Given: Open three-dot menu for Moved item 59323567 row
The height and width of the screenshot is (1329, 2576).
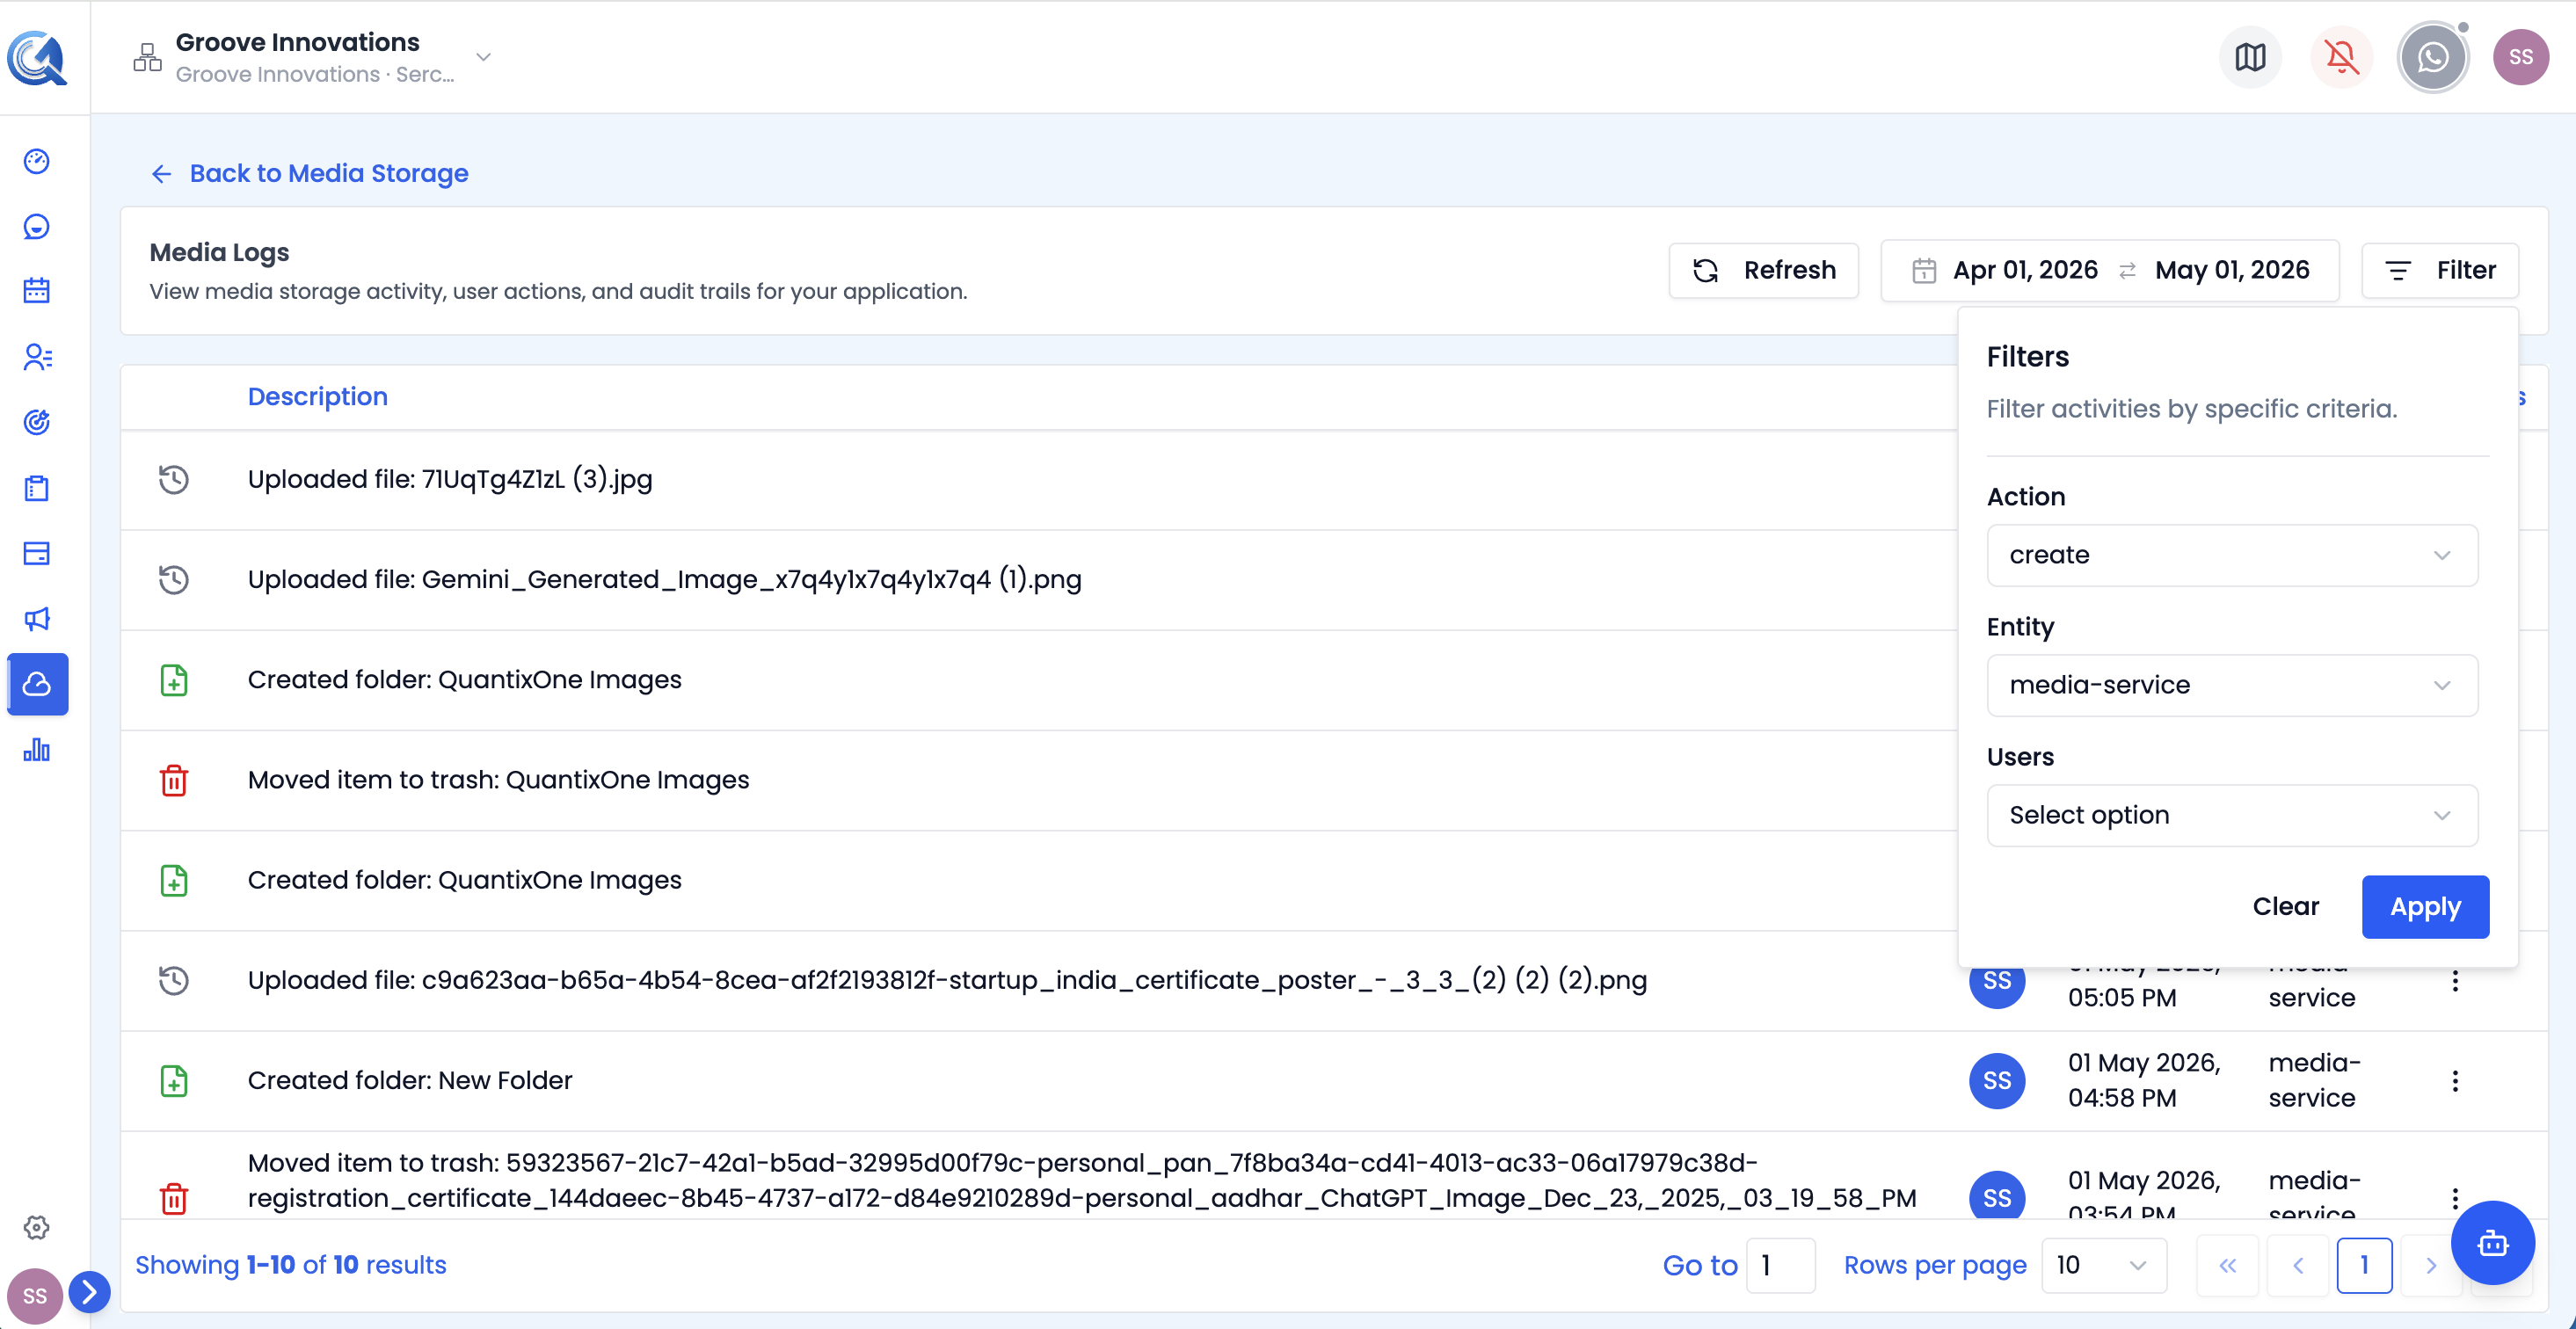Looking at the screenshot, I should [x=2455, y=1198].
